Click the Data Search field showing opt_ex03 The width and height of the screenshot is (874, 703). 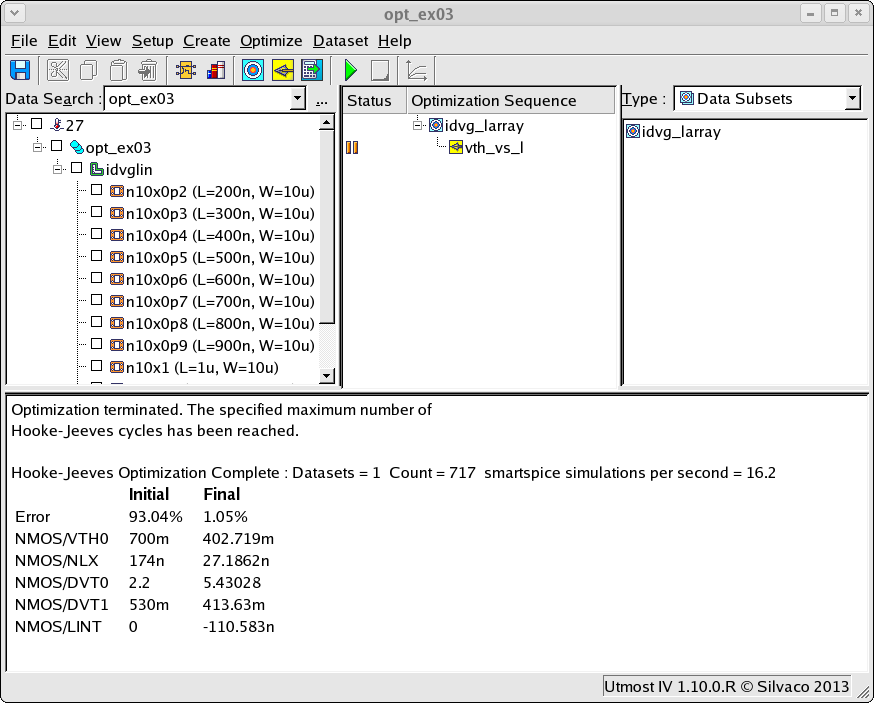(198, 99)
